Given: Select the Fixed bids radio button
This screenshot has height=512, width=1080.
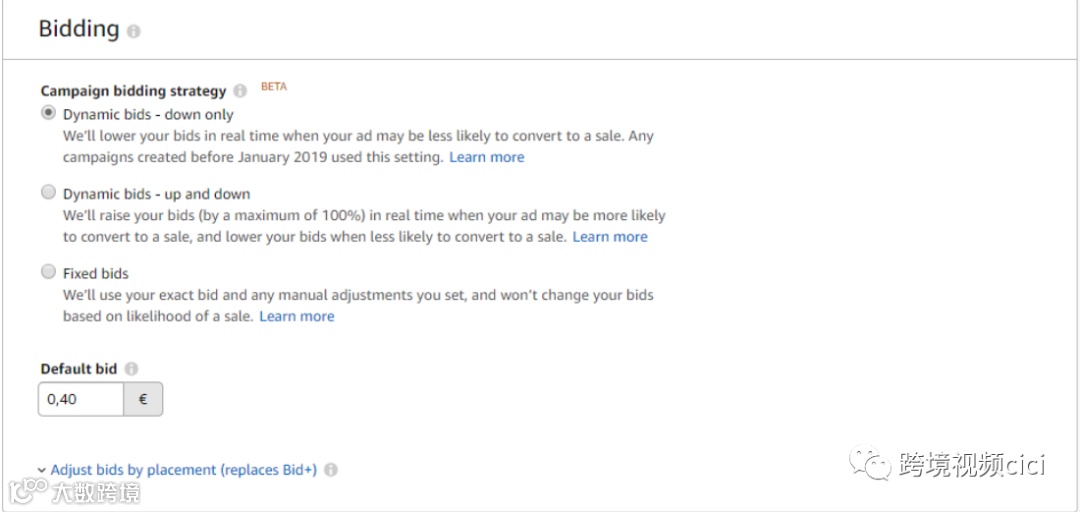Looking at the screenshot, I should click(x=48, y=272).
